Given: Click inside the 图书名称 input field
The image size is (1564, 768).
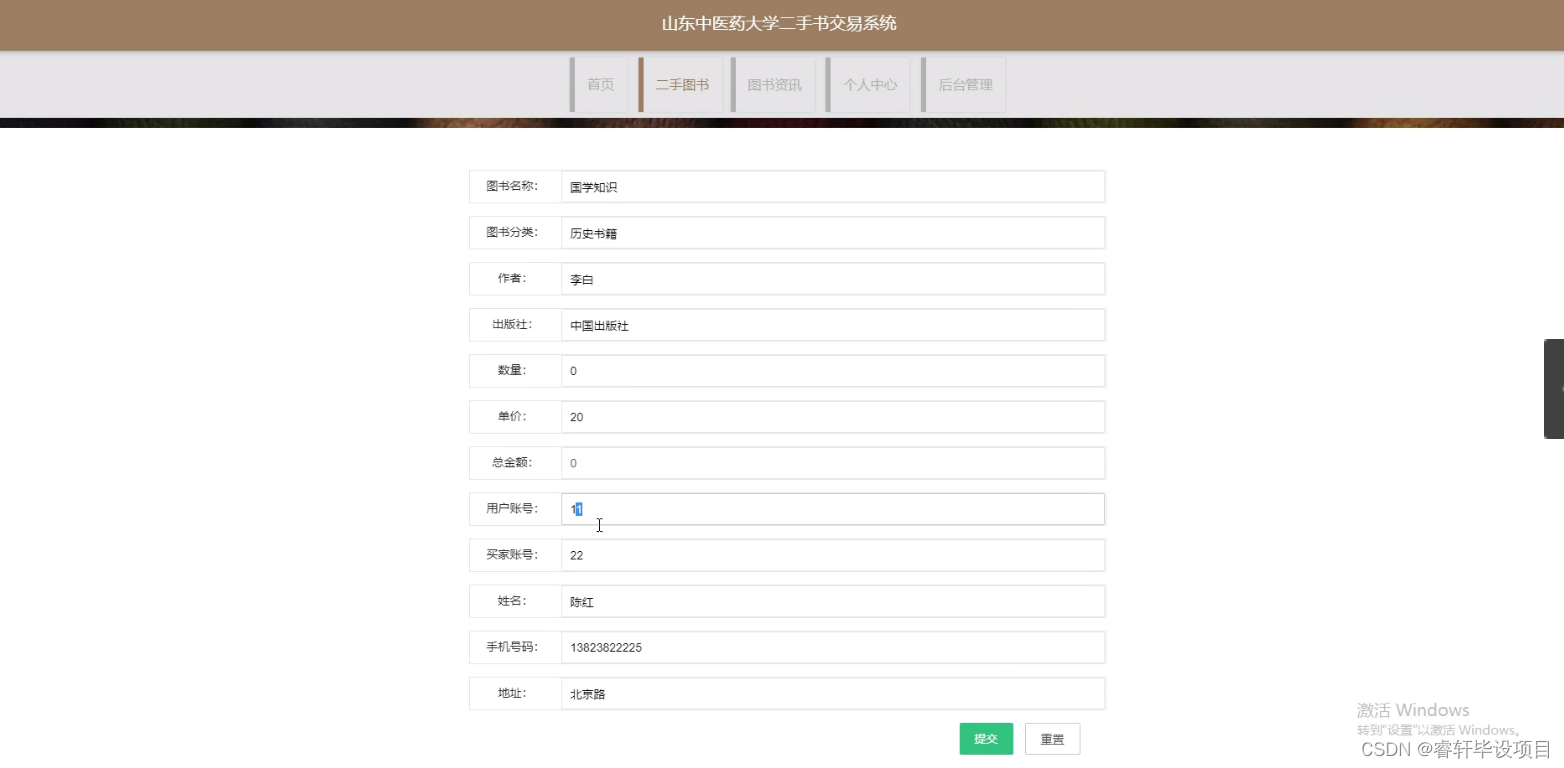Looking at the screenshot, I should [832, 186].
